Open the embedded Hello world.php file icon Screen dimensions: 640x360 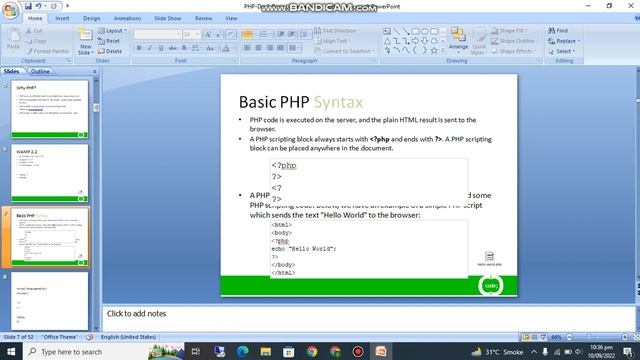click(489, 259)
